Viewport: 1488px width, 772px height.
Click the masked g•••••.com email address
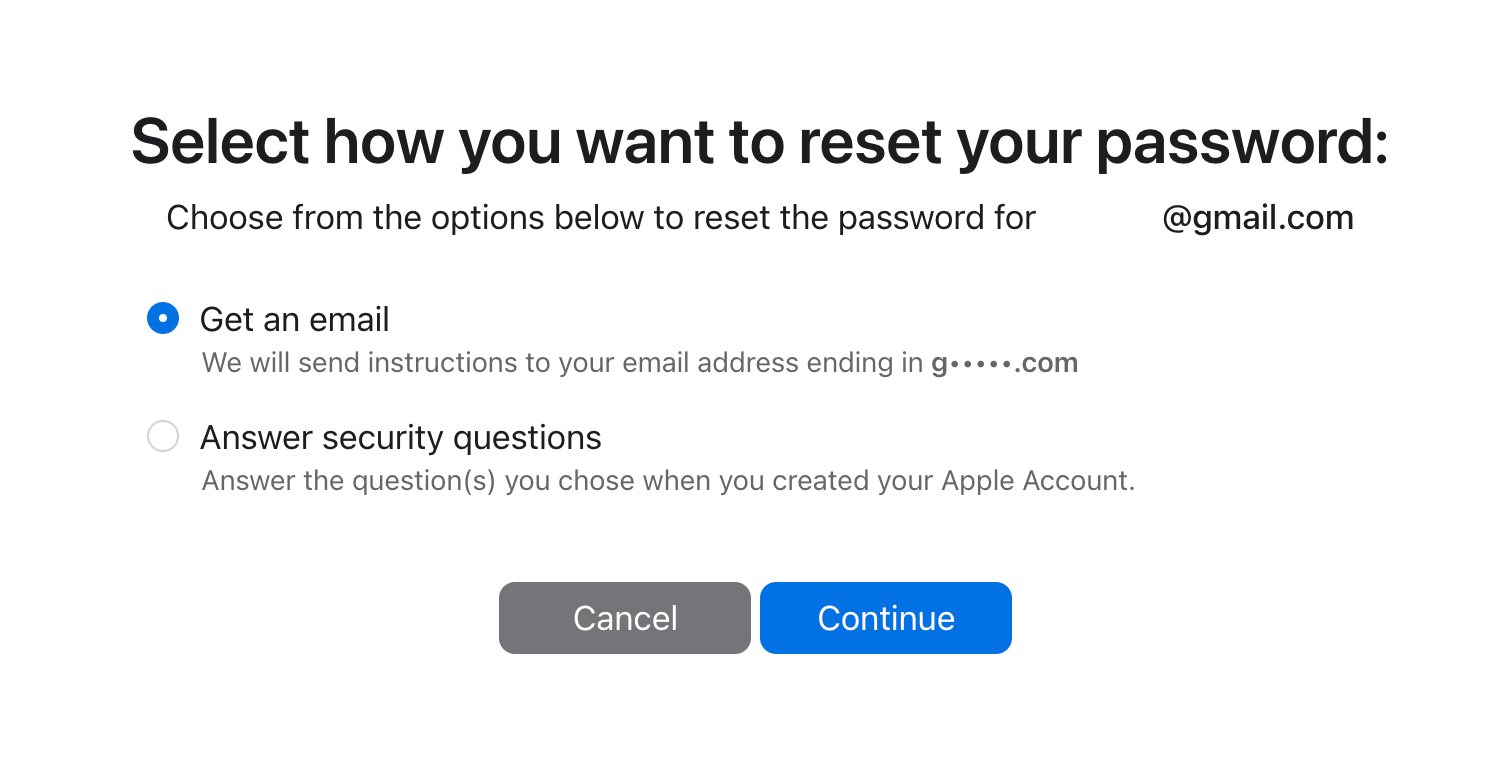pos(1004,362)
